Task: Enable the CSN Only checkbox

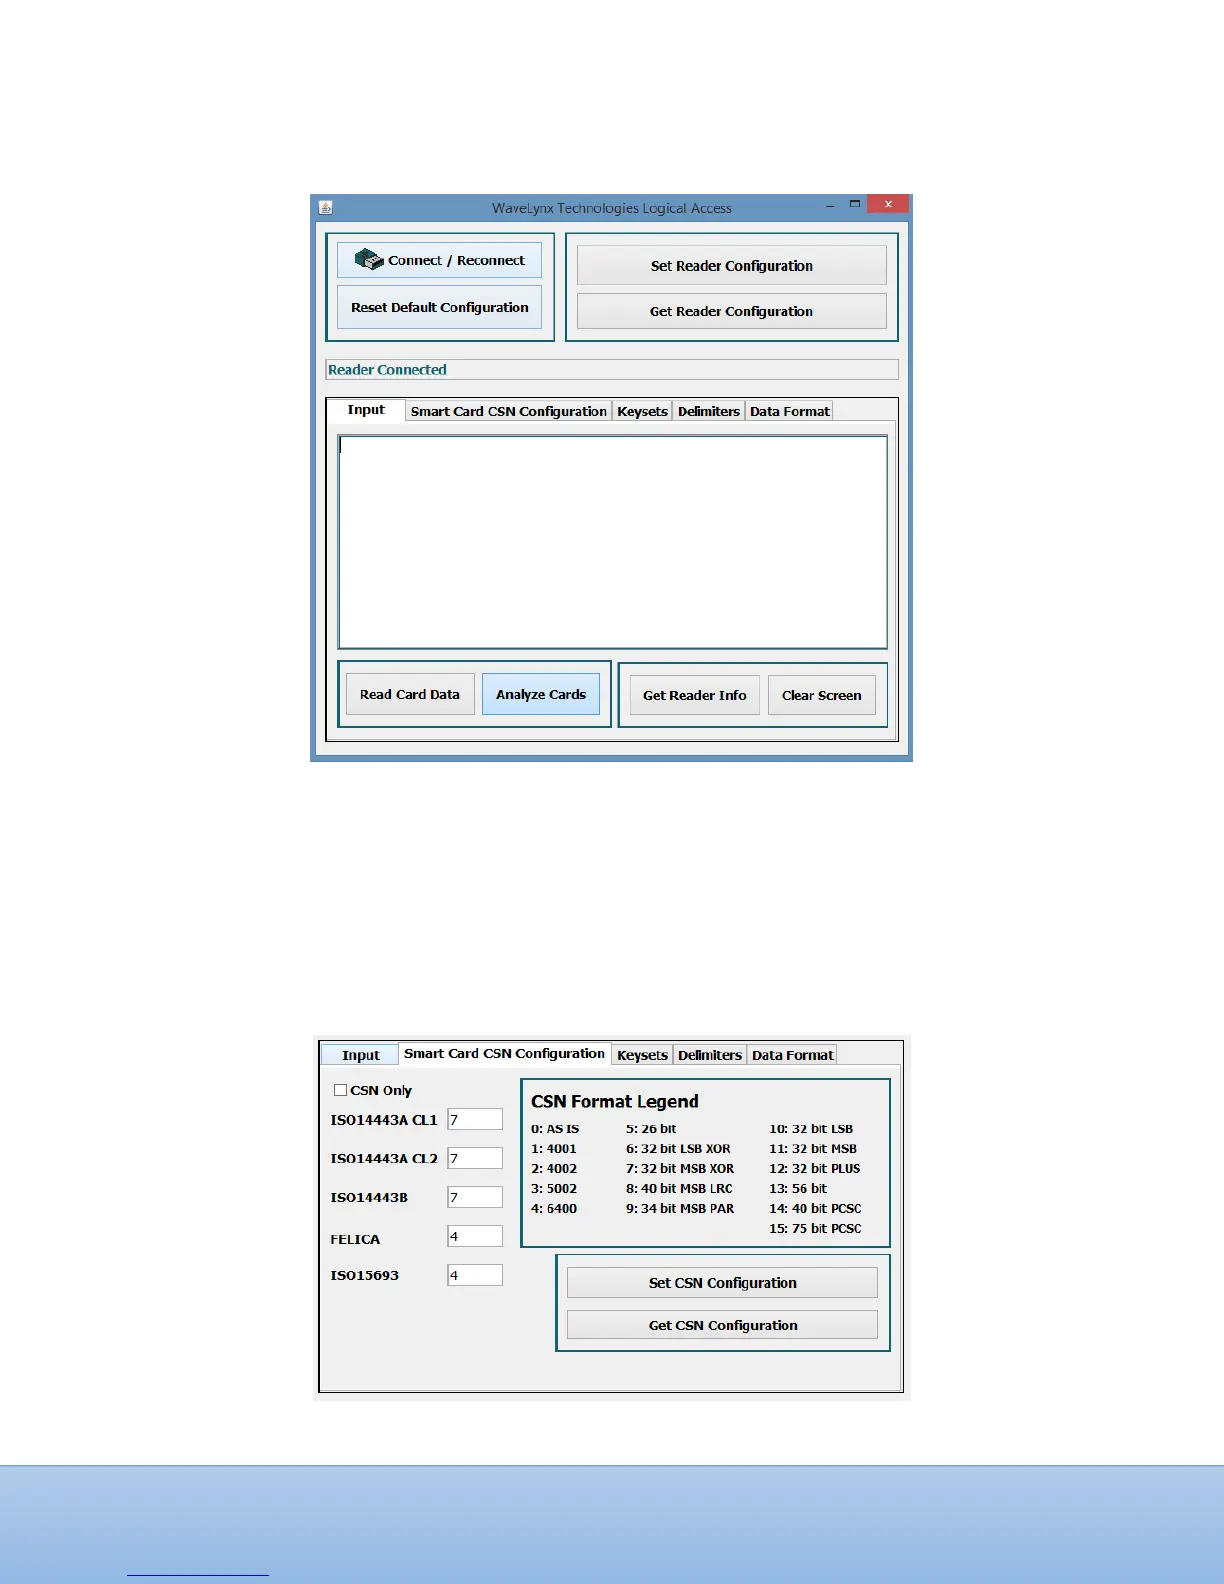Action: click(x=340, y=1090)
